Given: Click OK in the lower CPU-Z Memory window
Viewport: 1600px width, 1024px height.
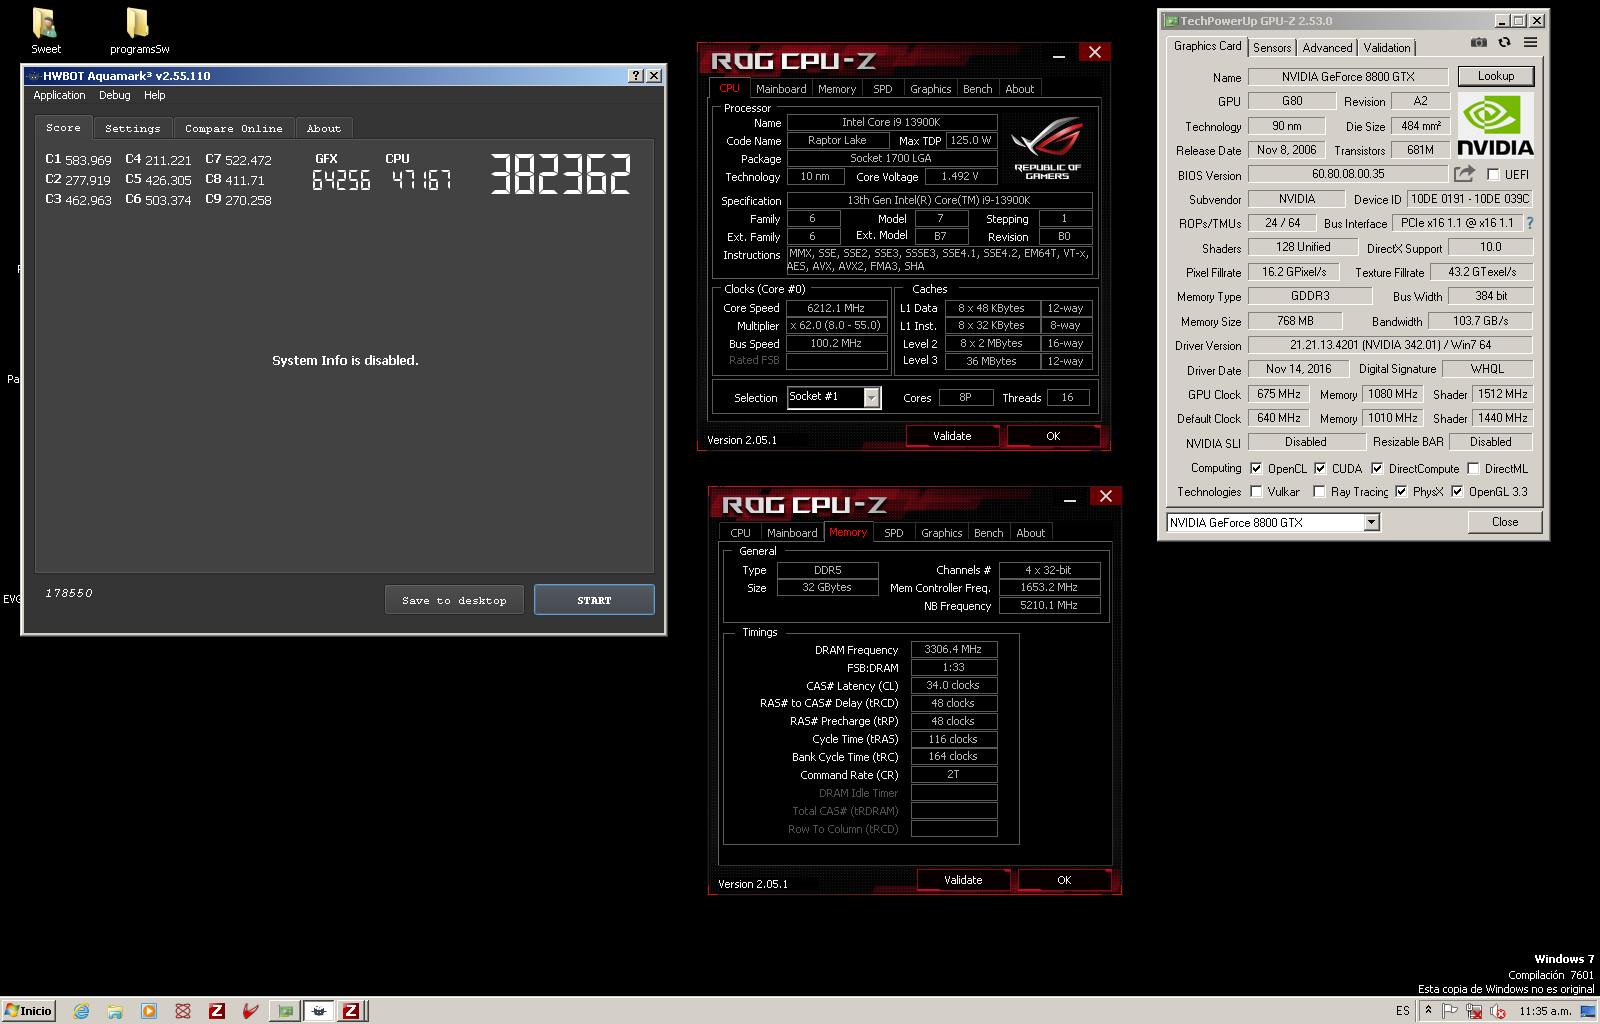Looking at the screenshot, I should (1064, 880).
